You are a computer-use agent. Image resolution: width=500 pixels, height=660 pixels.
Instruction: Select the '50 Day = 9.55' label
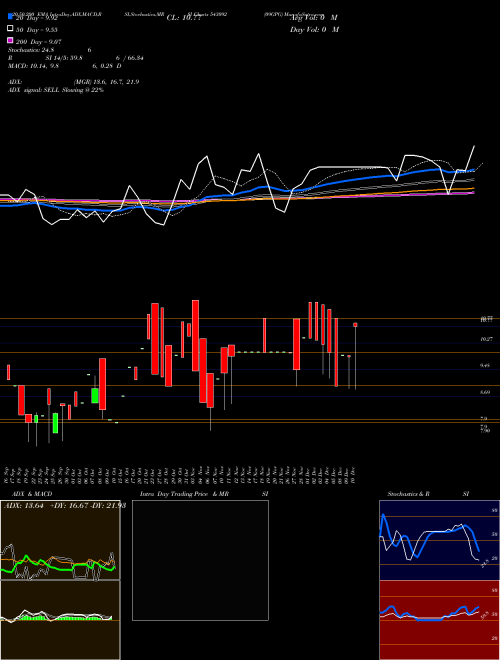click(x=37, y=29)
